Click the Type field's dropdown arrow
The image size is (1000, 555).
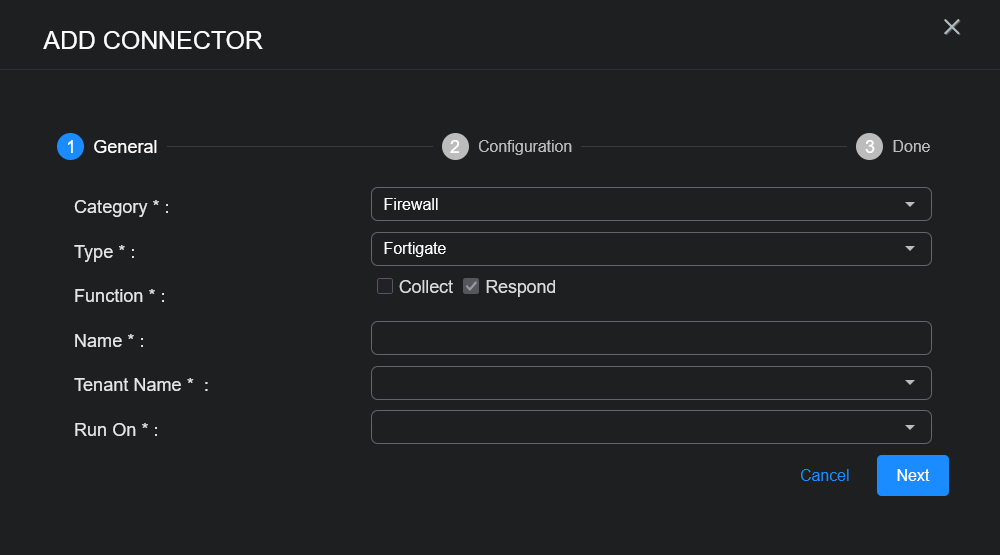909,249
